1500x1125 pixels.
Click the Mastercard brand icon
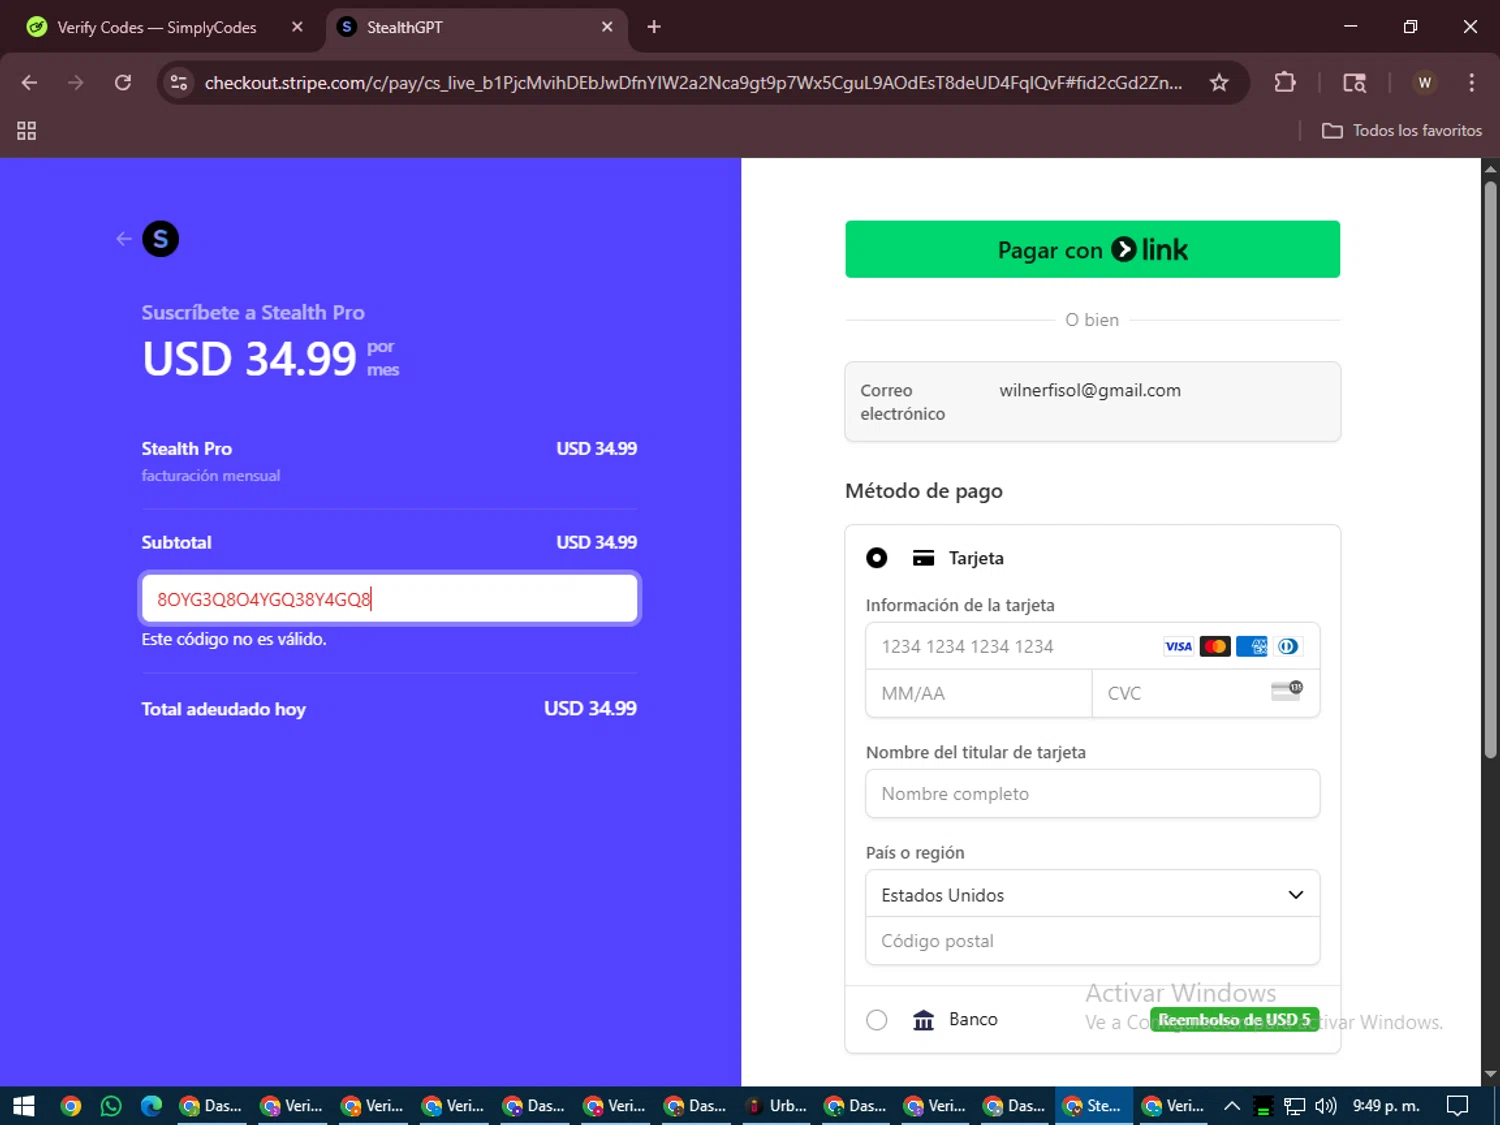[x=1215, y=647]
